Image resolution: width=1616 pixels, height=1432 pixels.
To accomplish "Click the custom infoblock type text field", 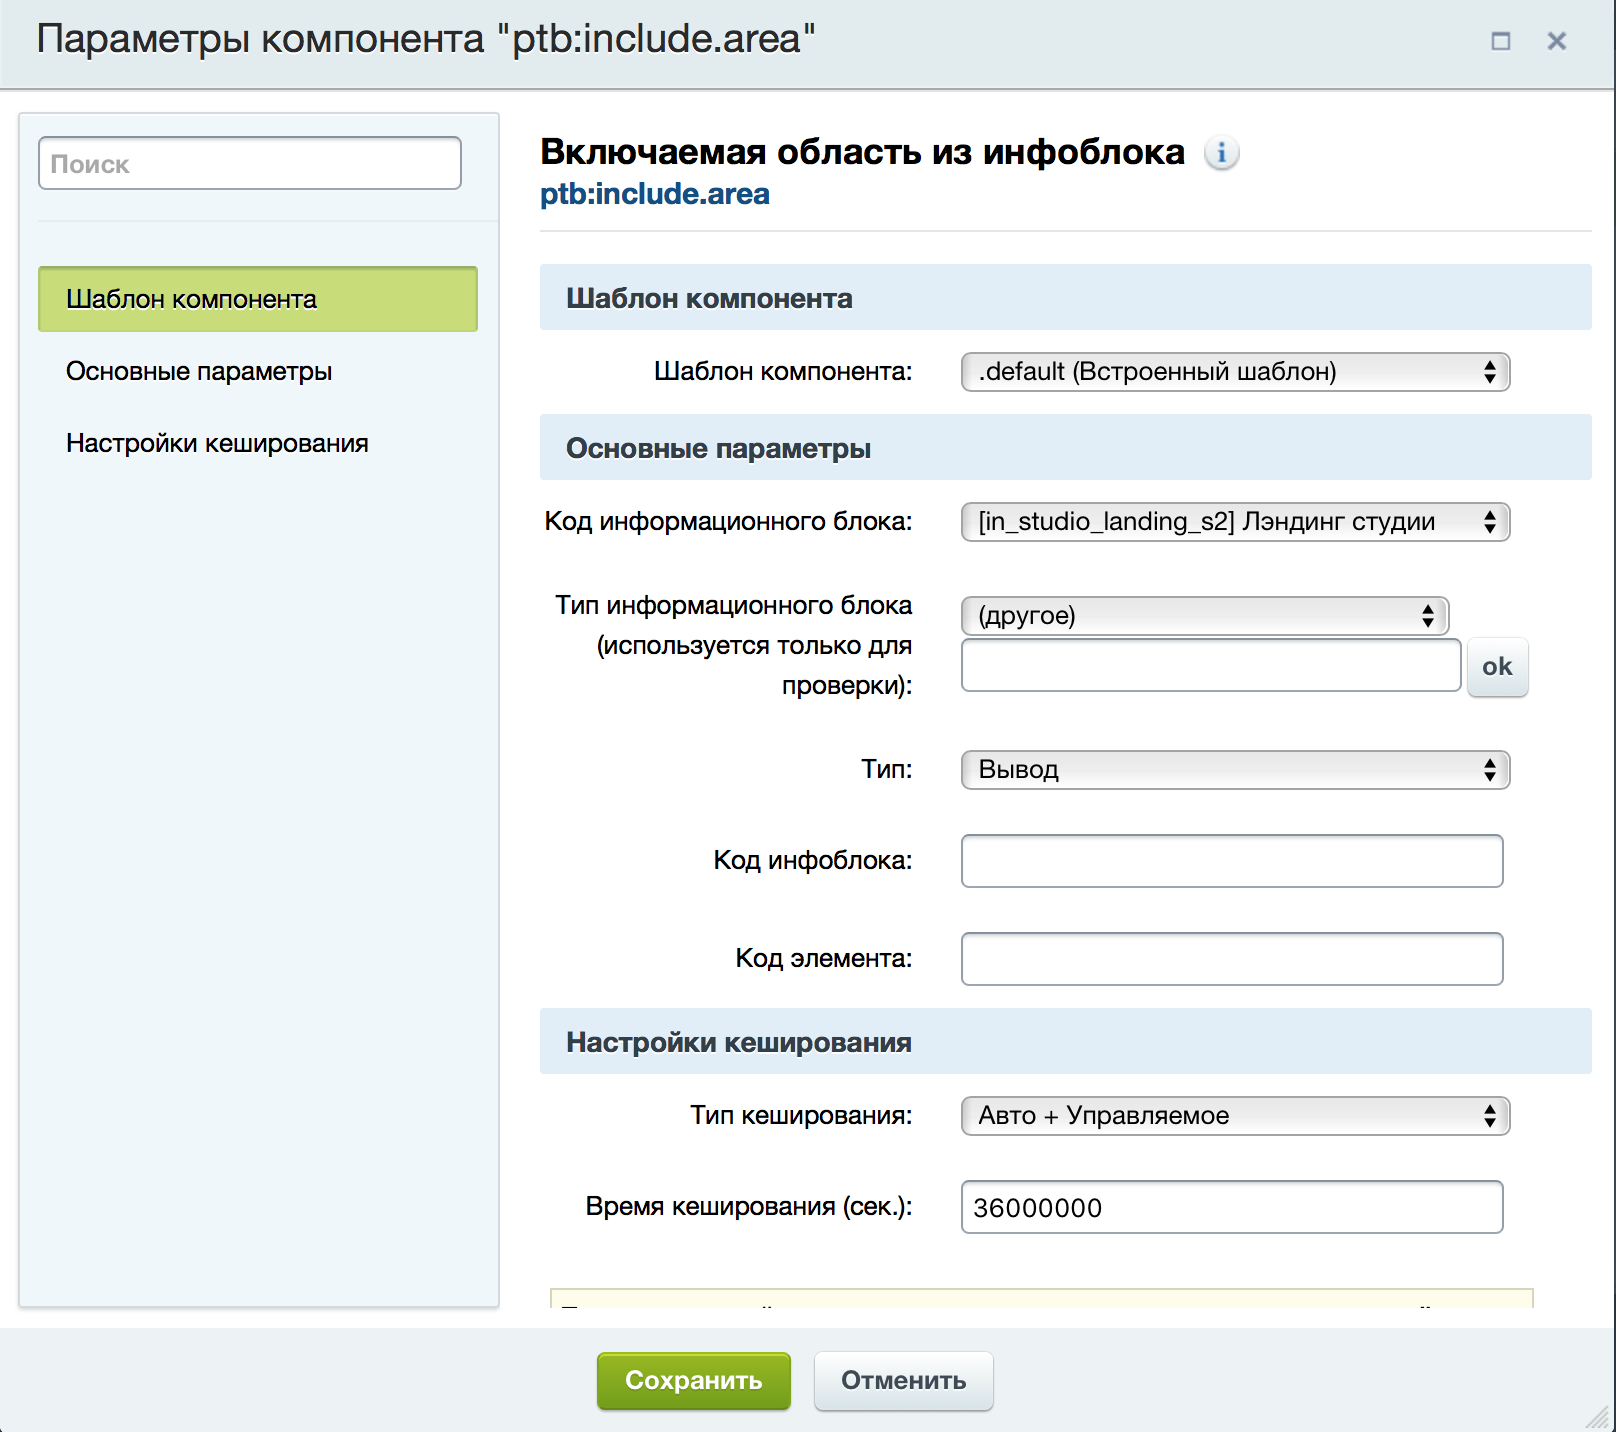I will [1211, 665].
